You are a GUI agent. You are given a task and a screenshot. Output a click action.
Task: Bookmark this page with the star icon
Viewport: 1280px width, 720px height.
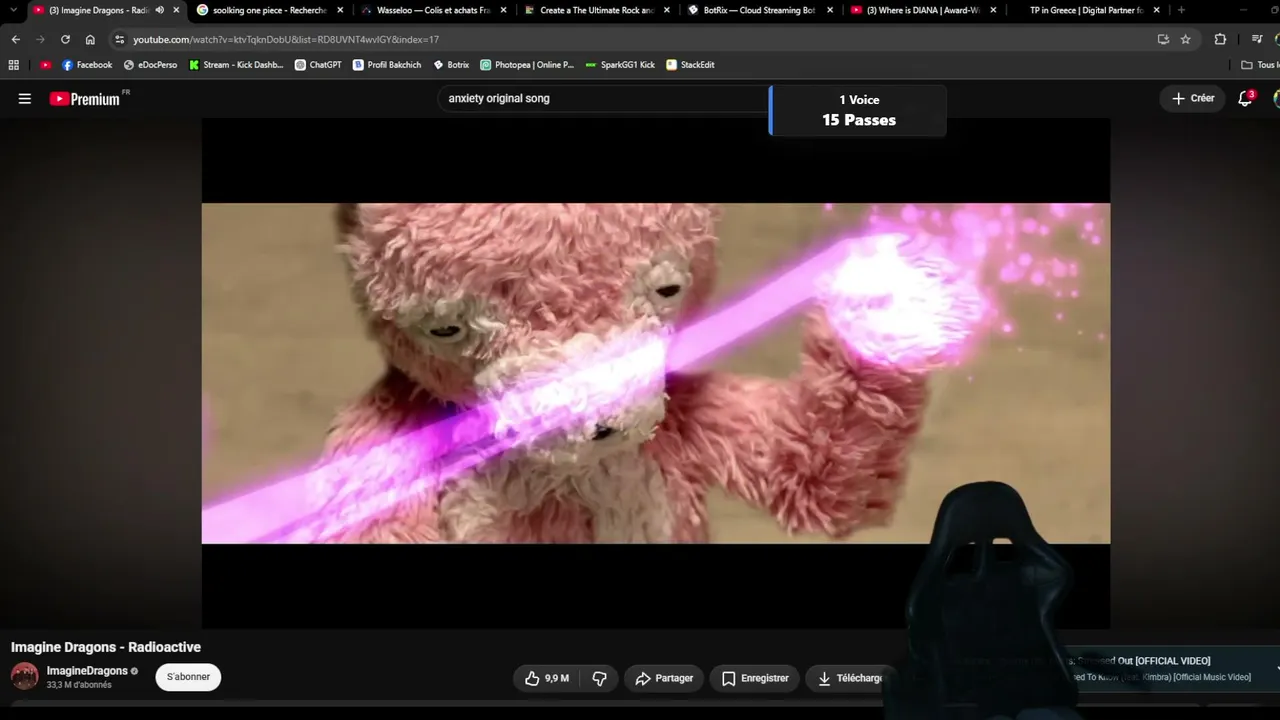click(1186, 39)
